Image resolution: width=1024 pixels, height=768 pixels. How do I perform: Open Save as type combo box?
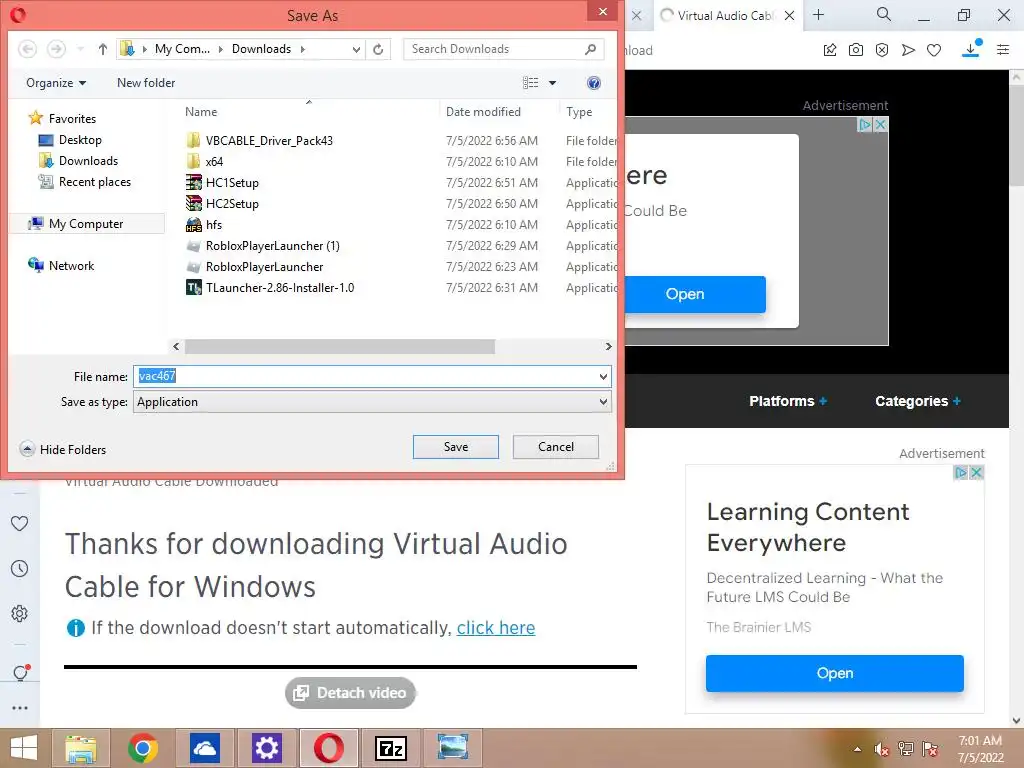point(372,402)
